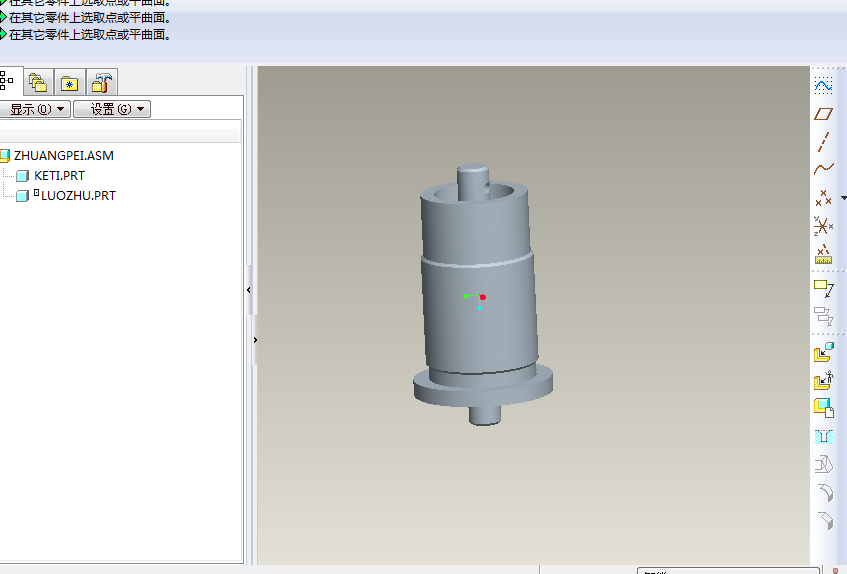This screenshot has width=847, height=574.
Task: Click the coordinate system tool icon
Action: tap(823, 226)
